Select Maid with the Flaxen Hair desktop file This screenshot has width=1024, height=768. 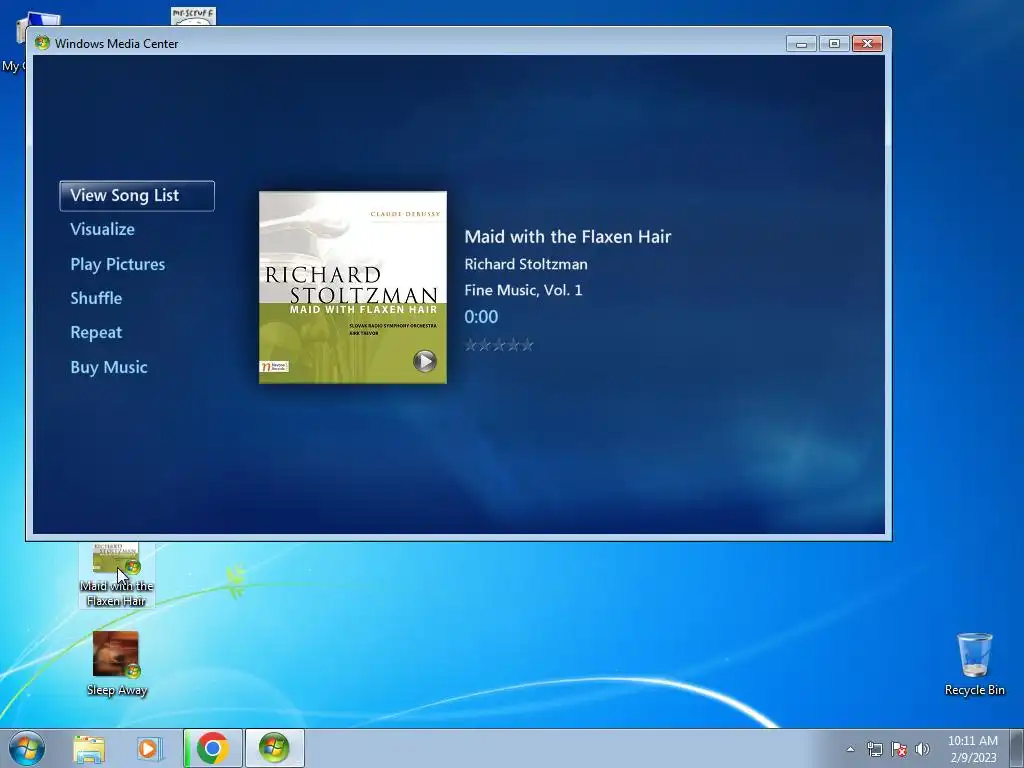click(116, 575)
